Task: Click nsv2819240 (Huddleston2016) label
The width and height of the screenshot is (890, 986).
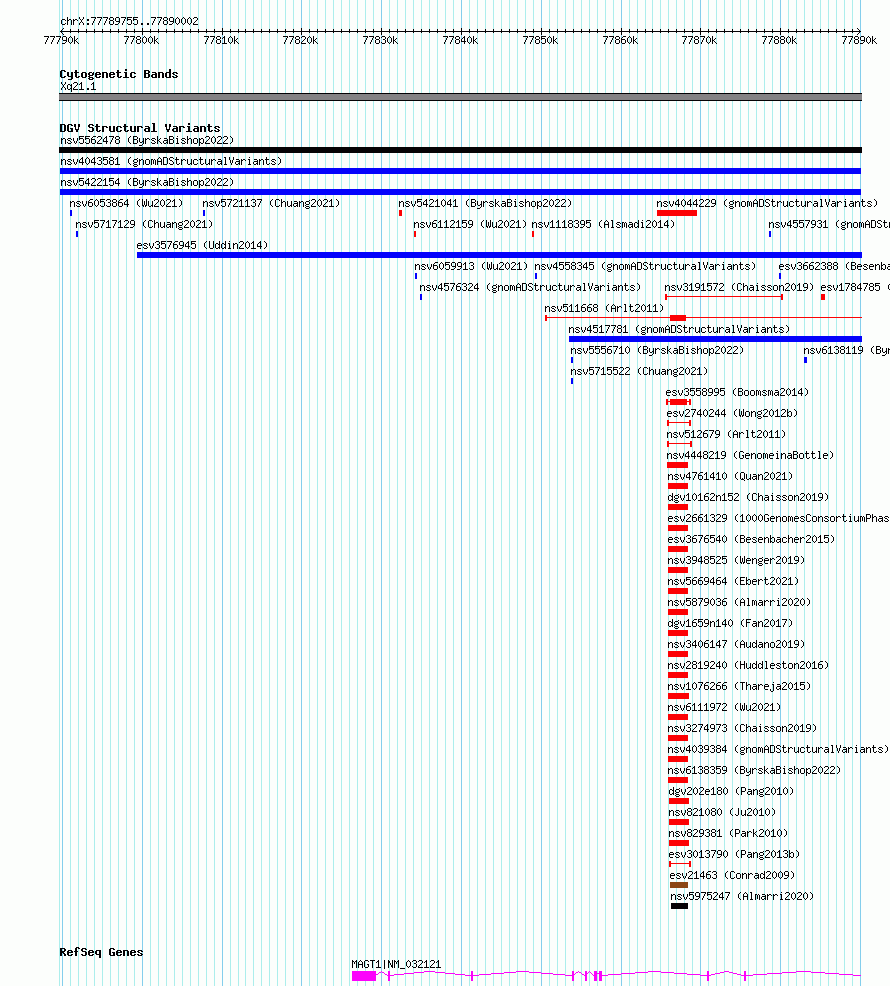Action: (x=748, y=665)
